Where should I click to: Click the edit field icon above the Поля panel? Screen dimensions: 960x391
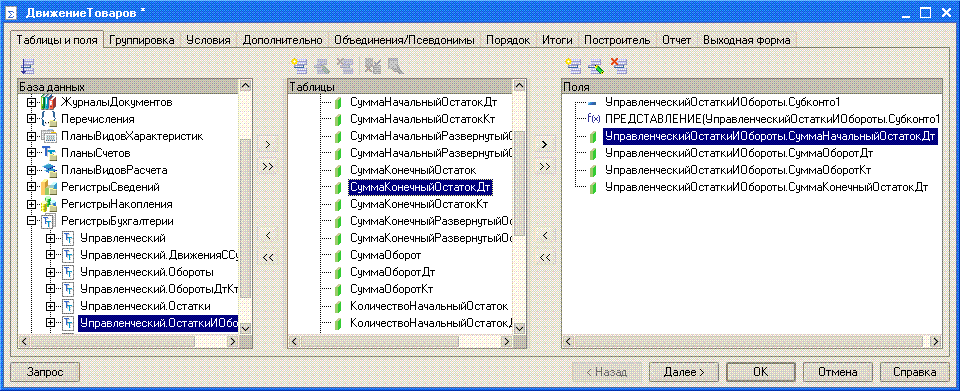596,66
